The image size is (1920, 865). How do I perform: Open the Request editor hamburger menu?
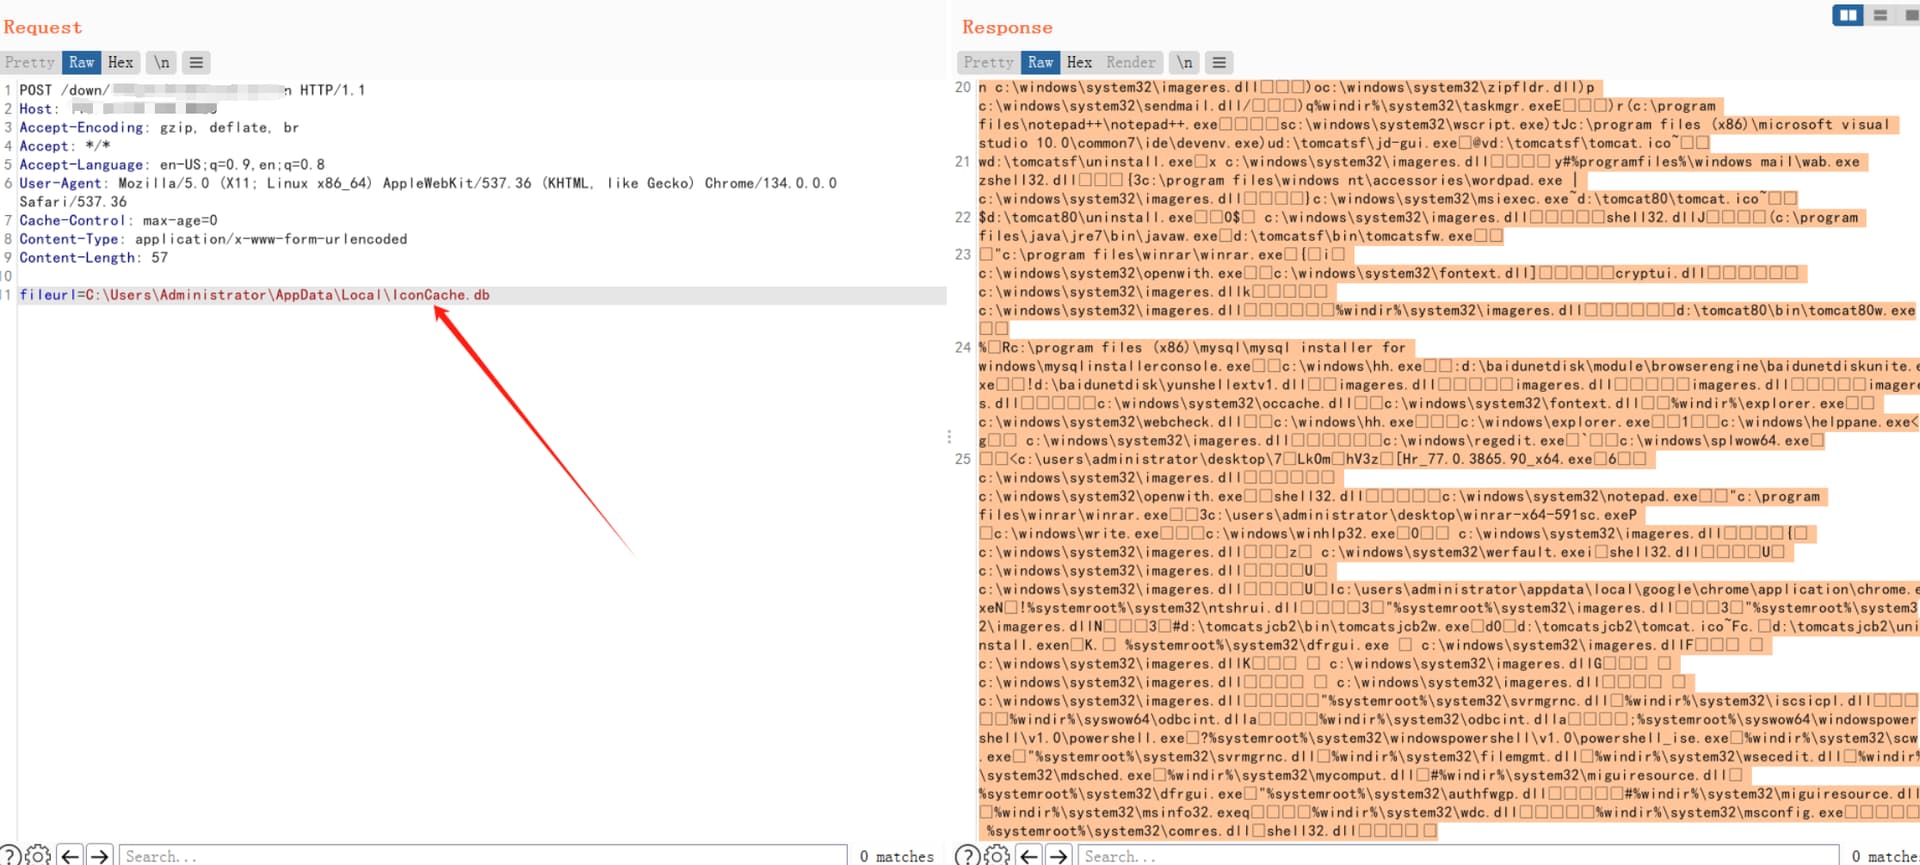[x=196, y=62]
